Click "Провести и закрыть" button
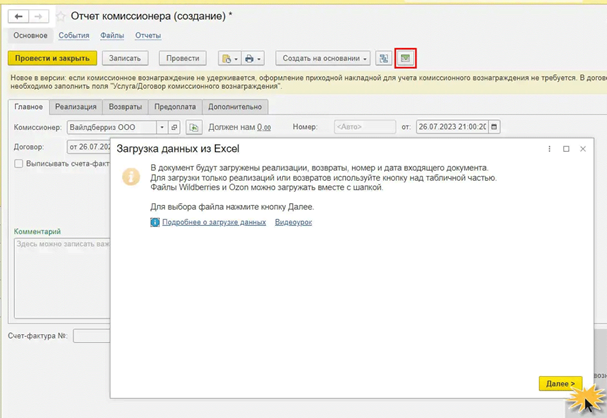 52,59
